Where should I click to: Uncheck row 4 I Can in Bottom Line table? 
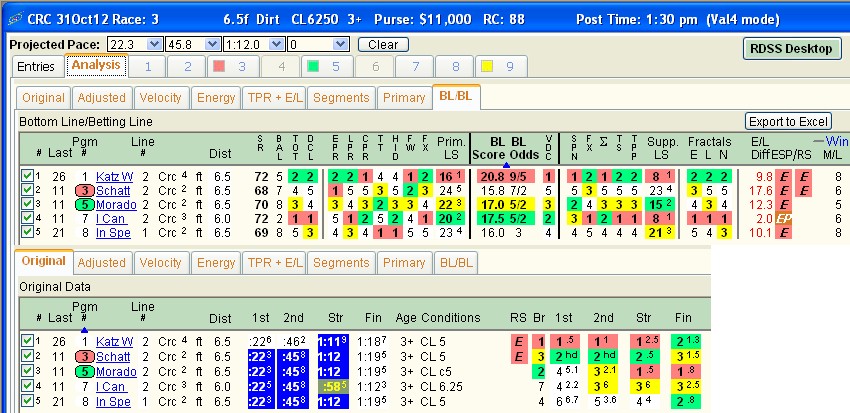(x=27, y=219)
